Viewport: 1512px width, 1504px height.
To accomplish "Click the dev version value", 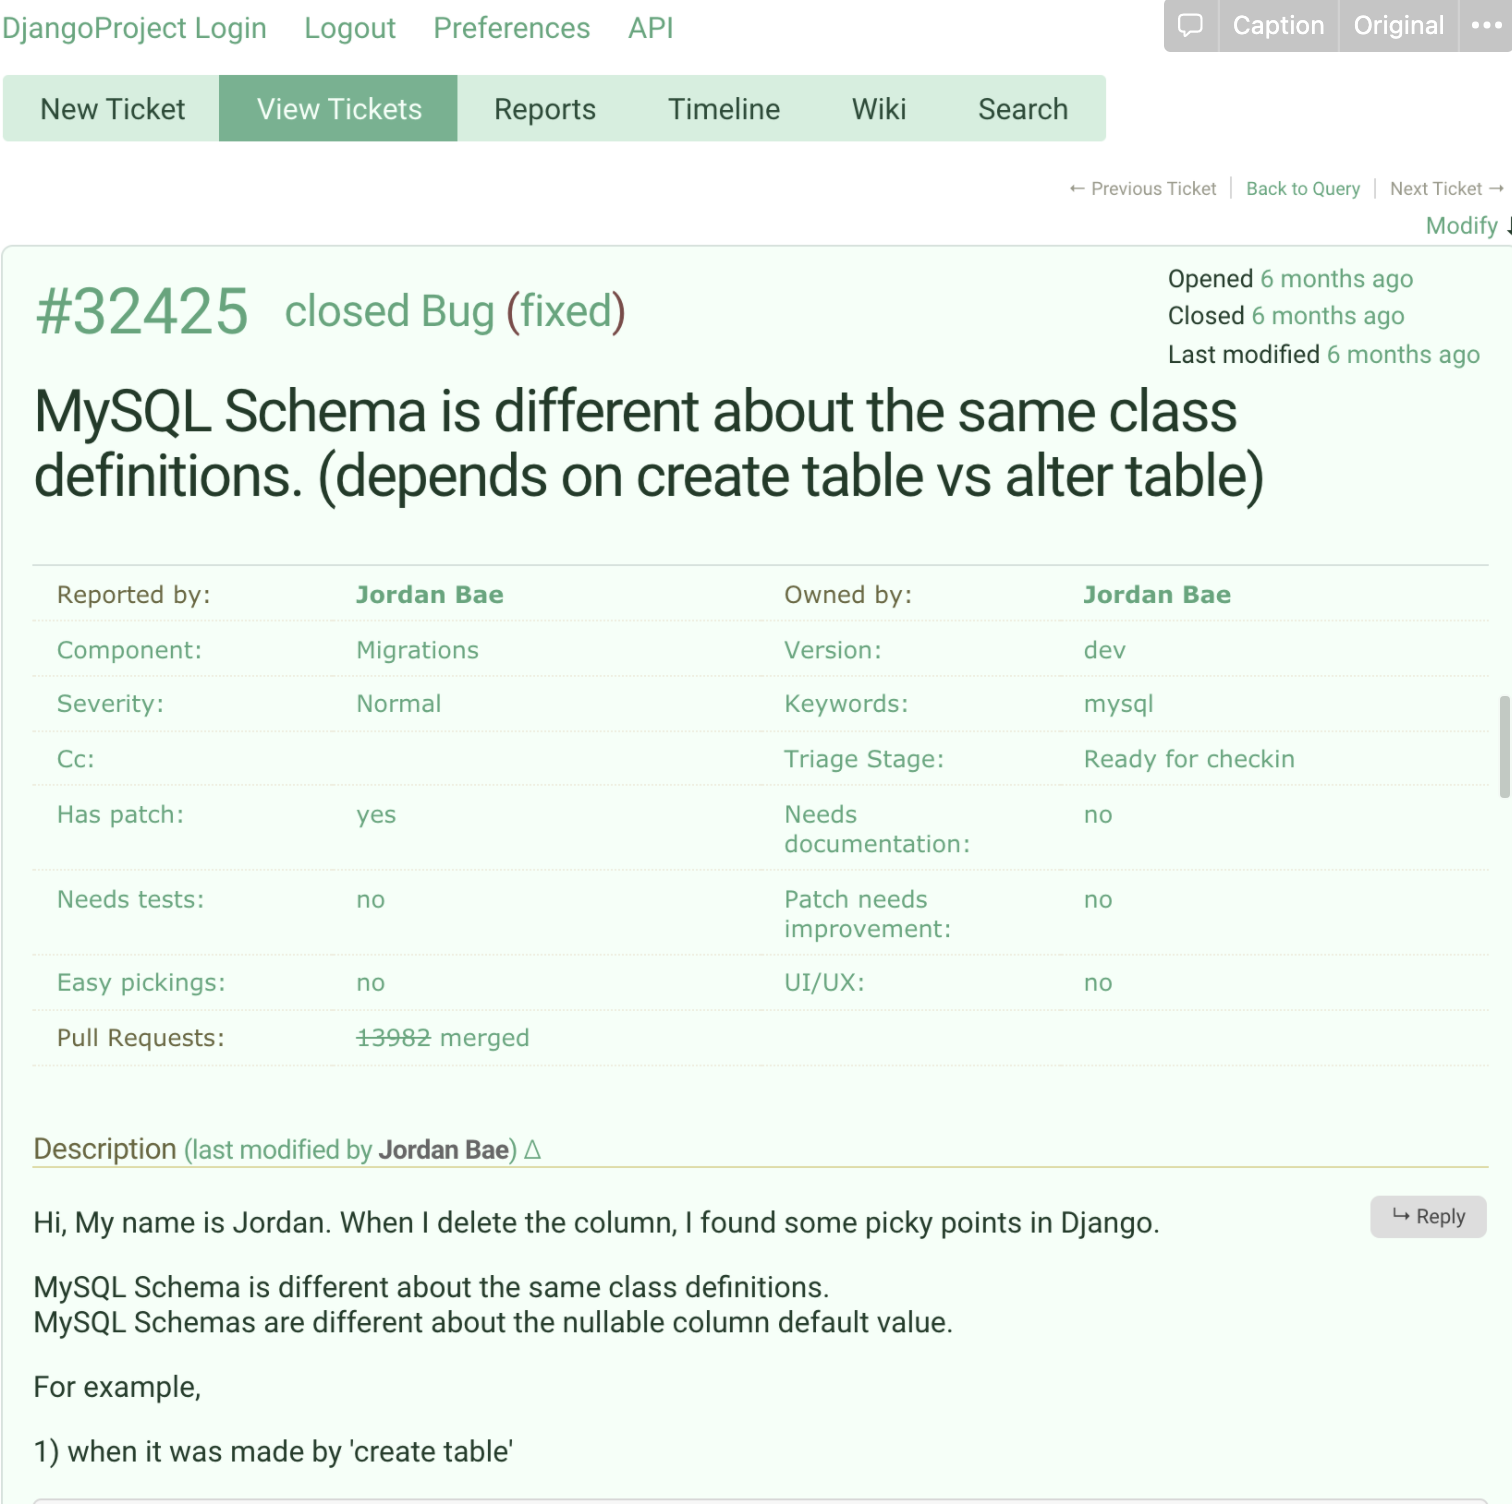I will tap(1105, 650).
